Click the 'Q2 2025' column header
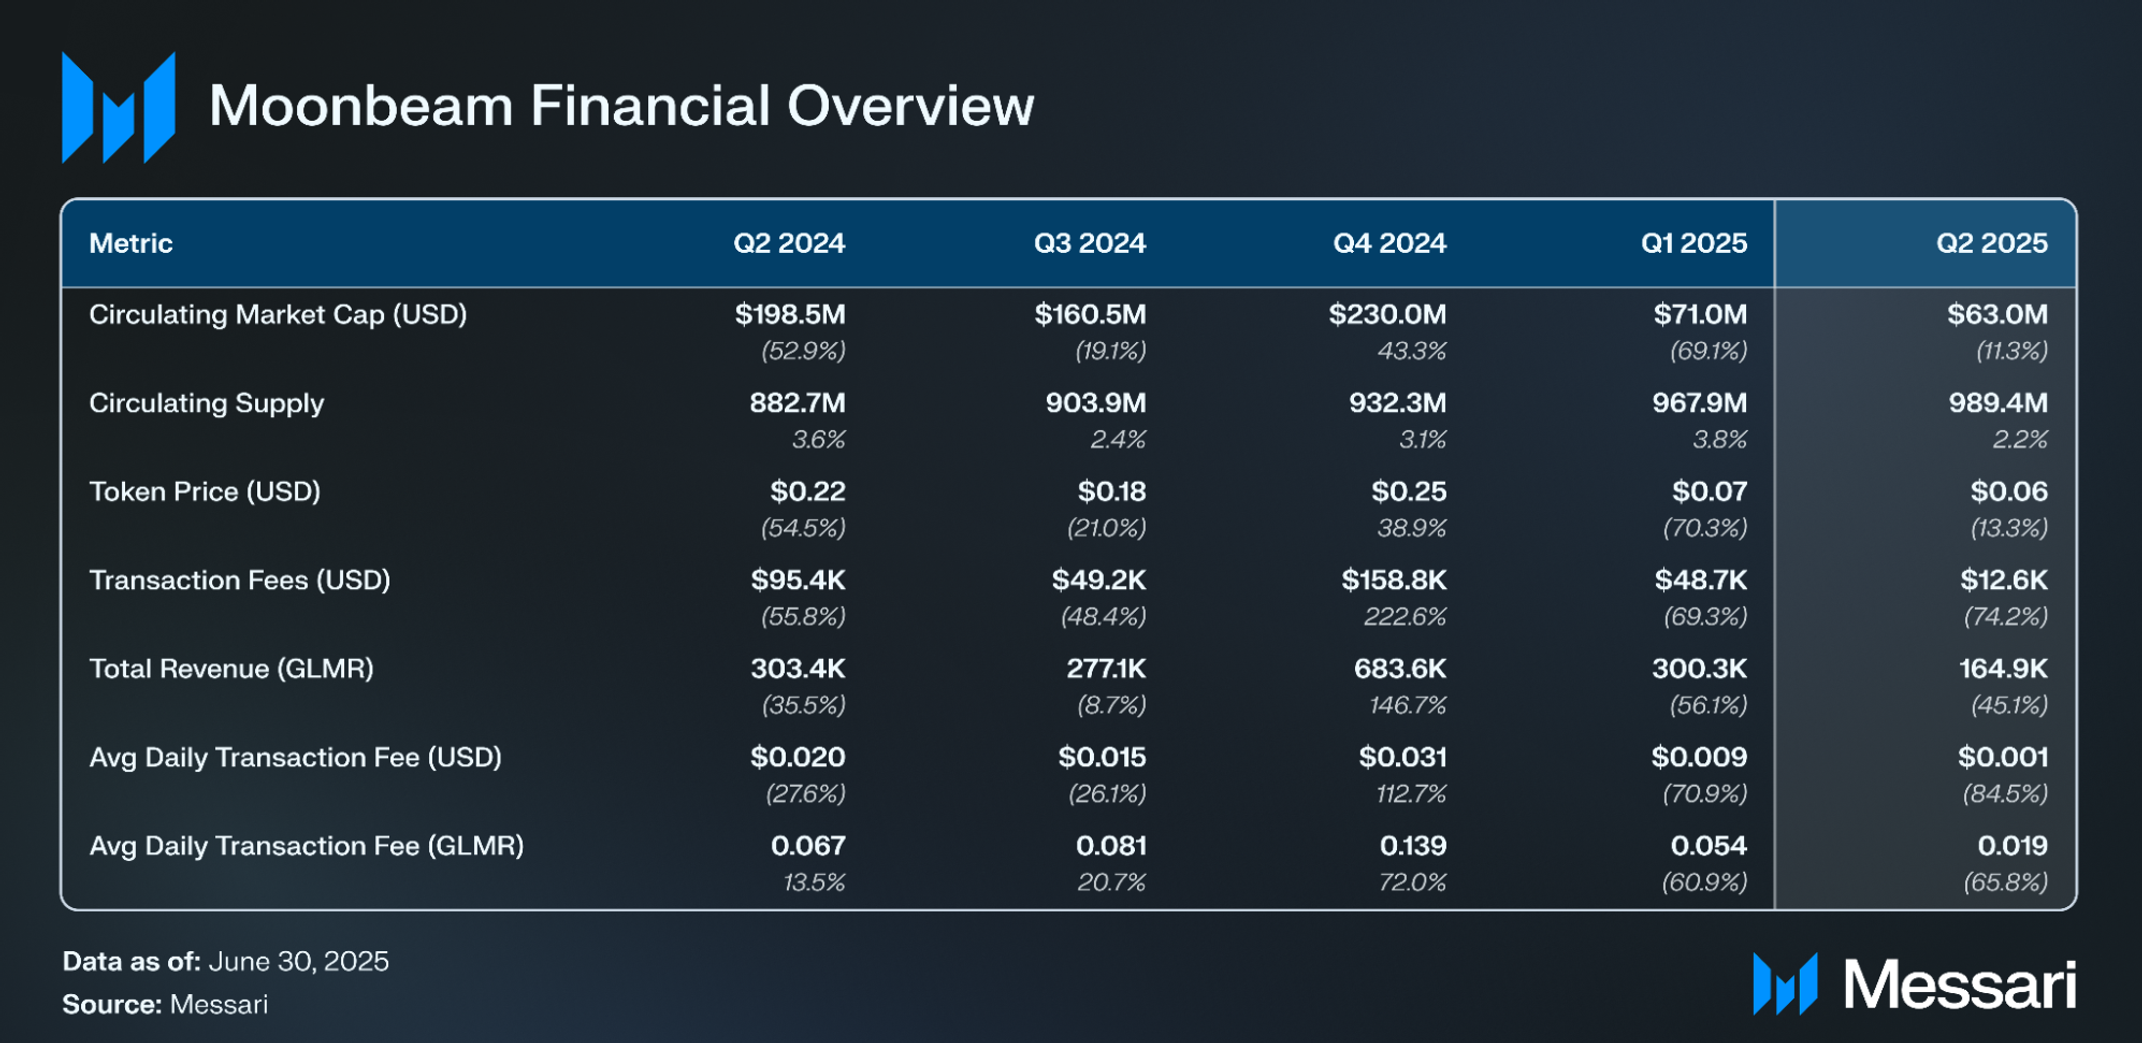The width and height of the screenshot is (2142, 1043). click(x=1992, y=243)
